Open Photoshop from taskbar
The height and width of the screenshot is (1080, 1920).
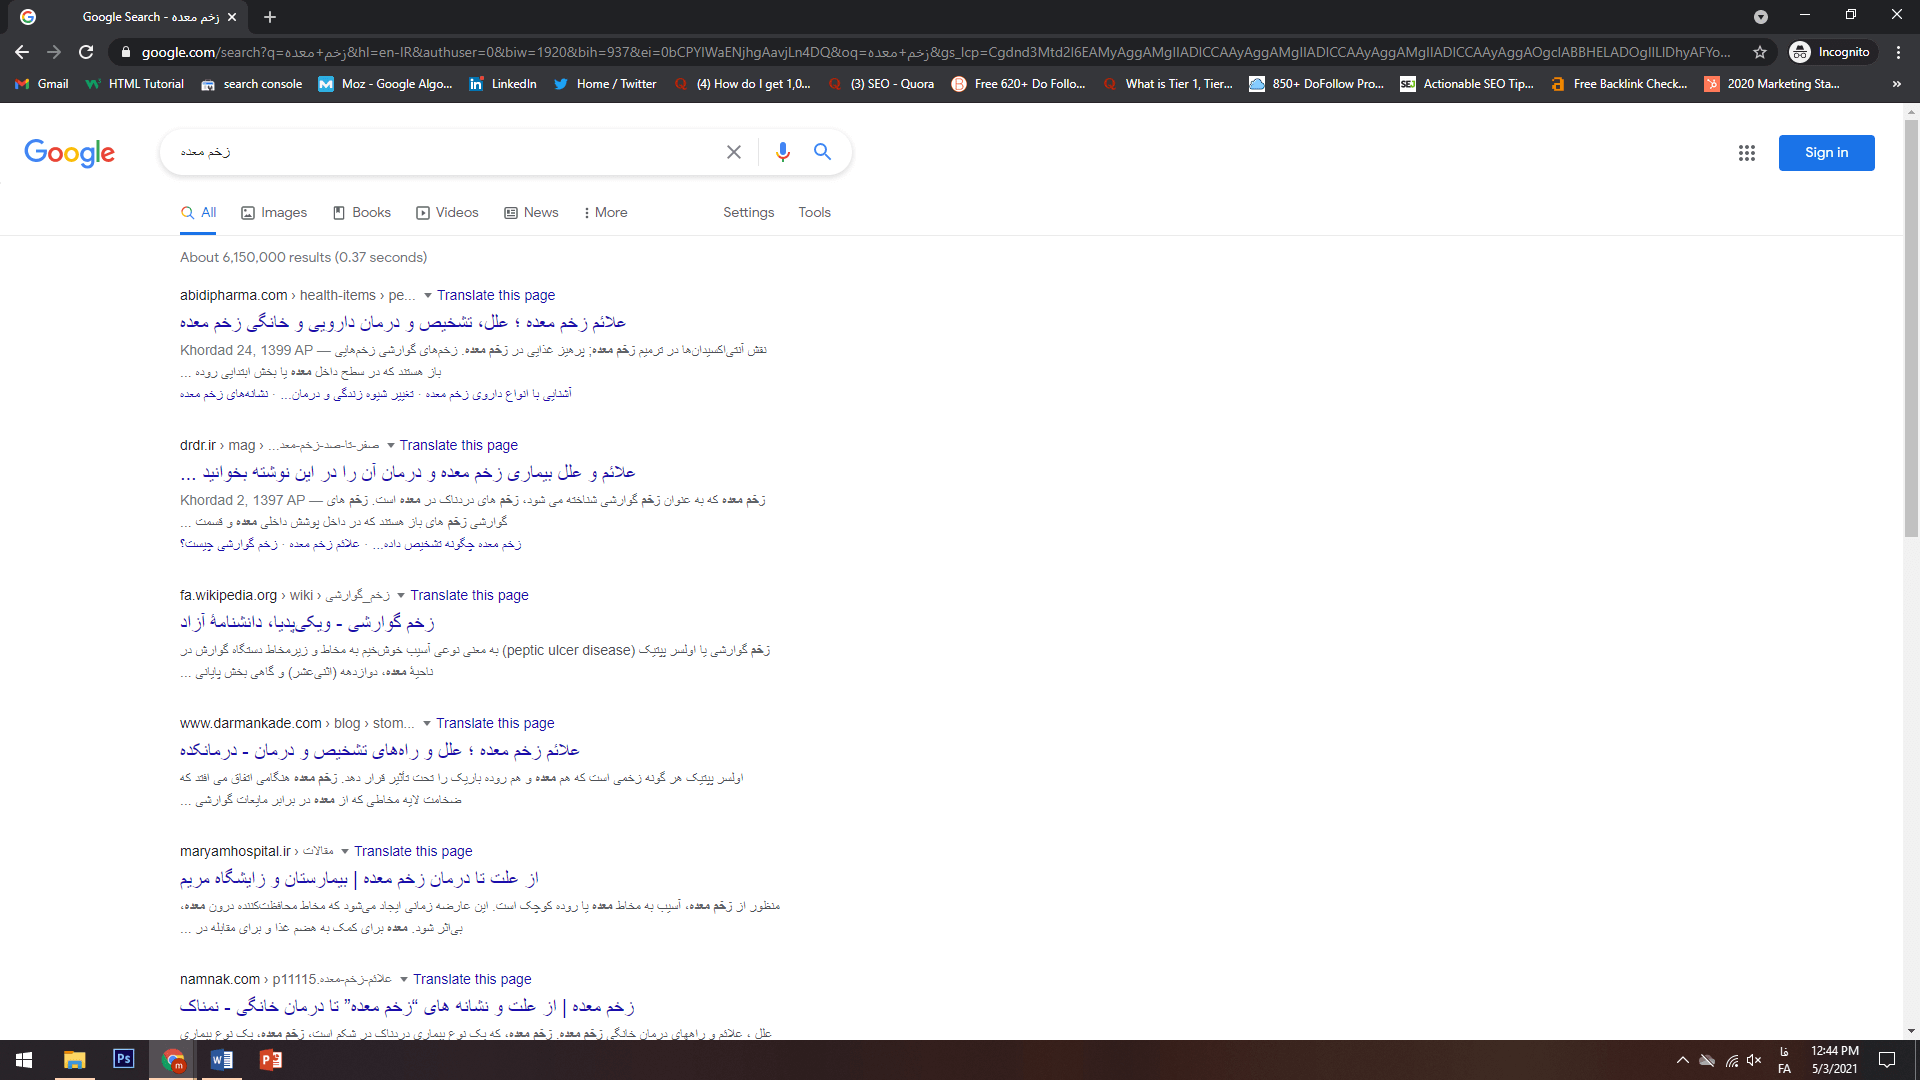[124, 1060]
